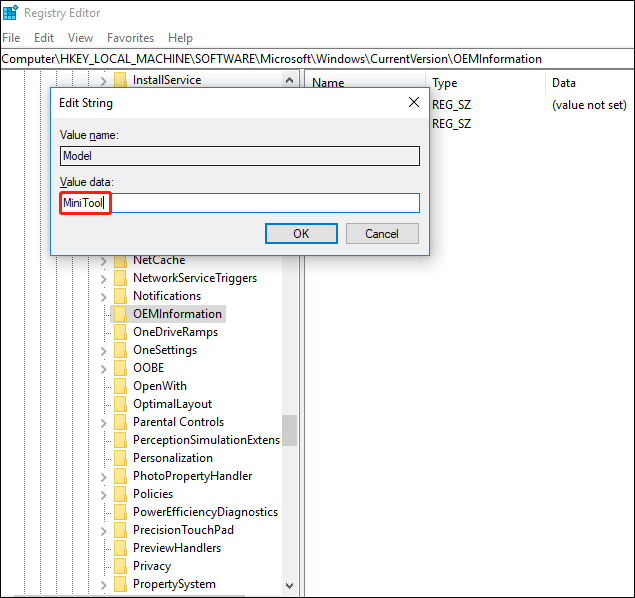Image resolution: width=635 pixels, height=598 pixels.
Task: Expand the PropertySystem tree node
Action: tap(103, 584)
